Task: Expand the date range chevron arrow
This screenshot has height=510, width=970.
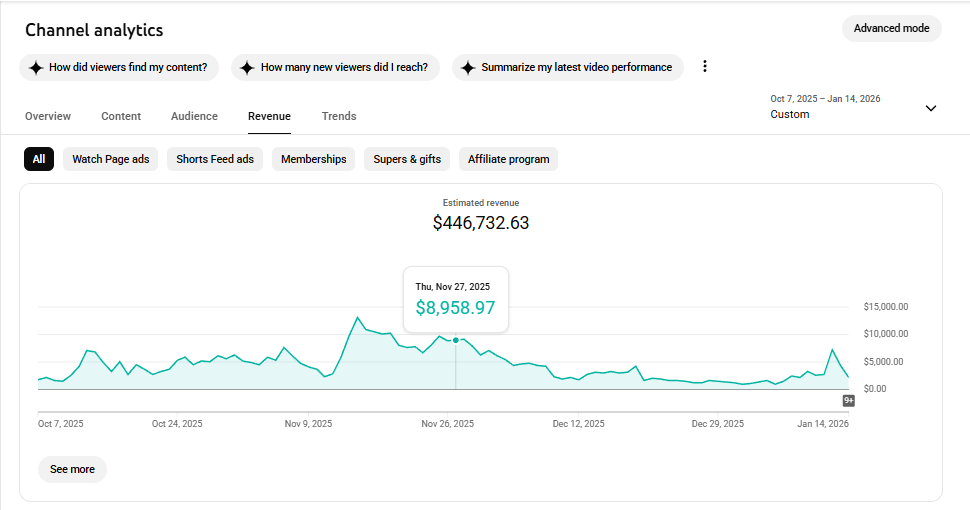Action: pyautogui.click(x=931, y=108)
